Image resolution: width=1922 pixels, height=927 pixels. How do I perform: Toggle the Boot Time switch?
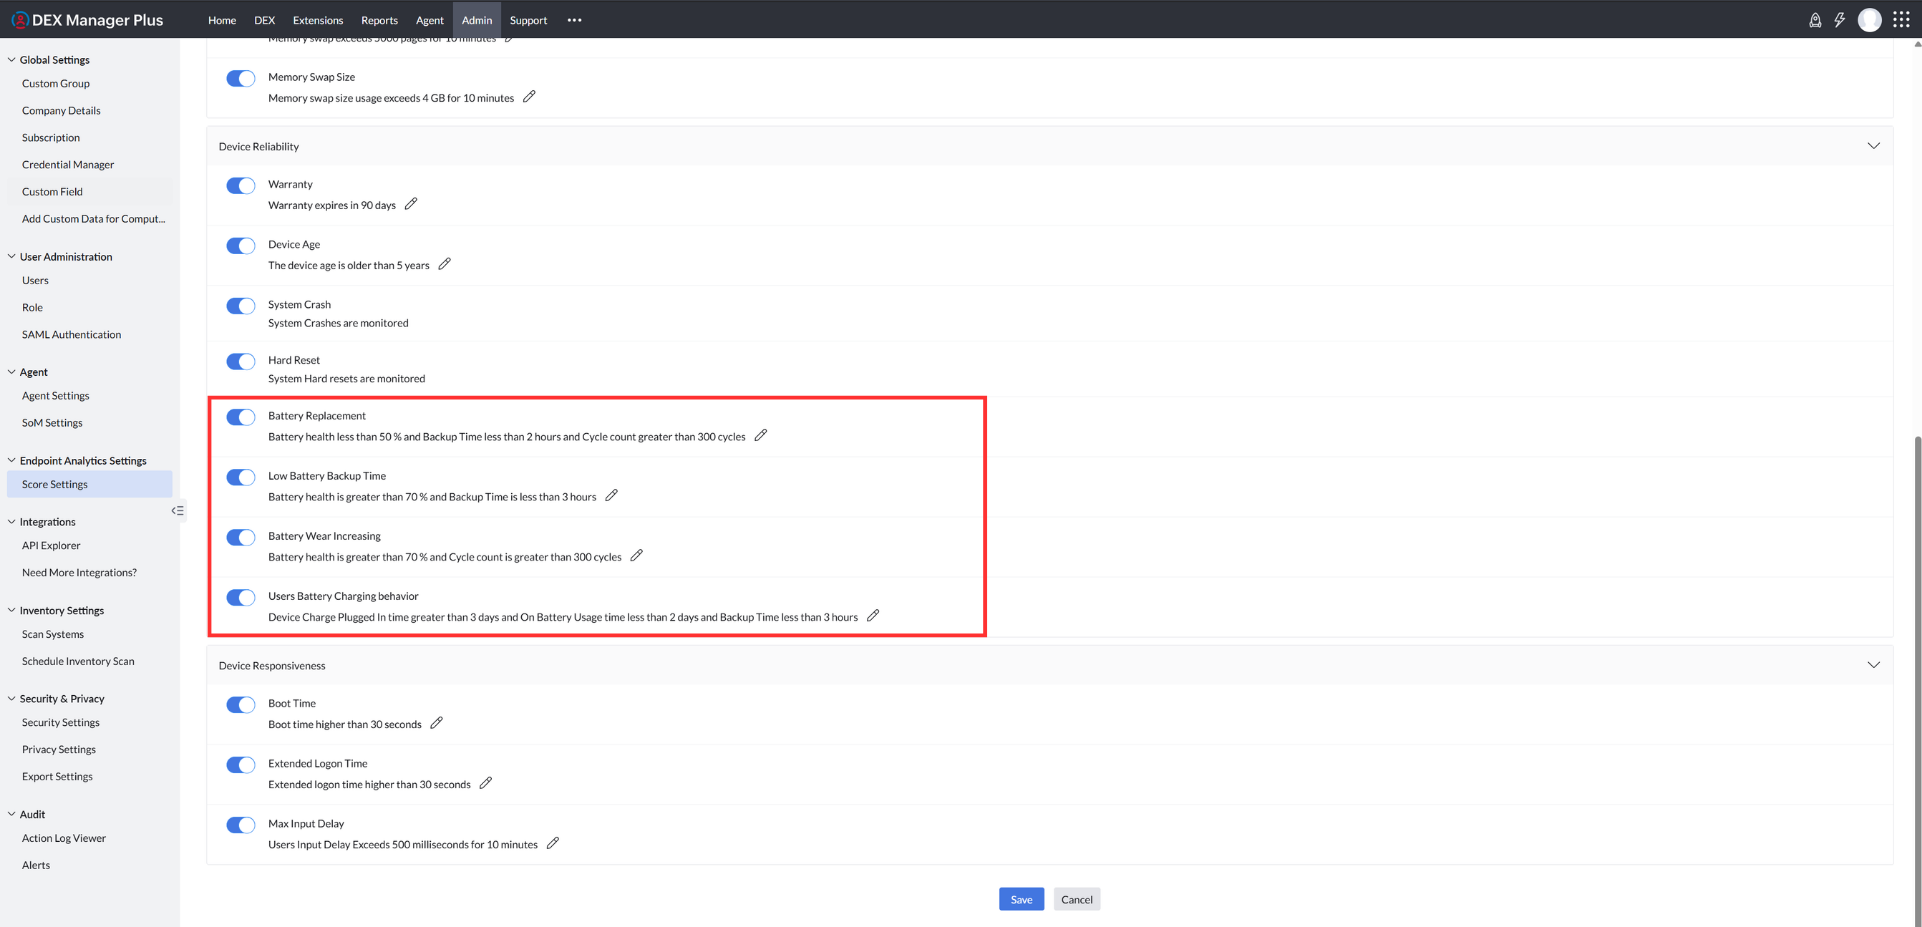241,705
